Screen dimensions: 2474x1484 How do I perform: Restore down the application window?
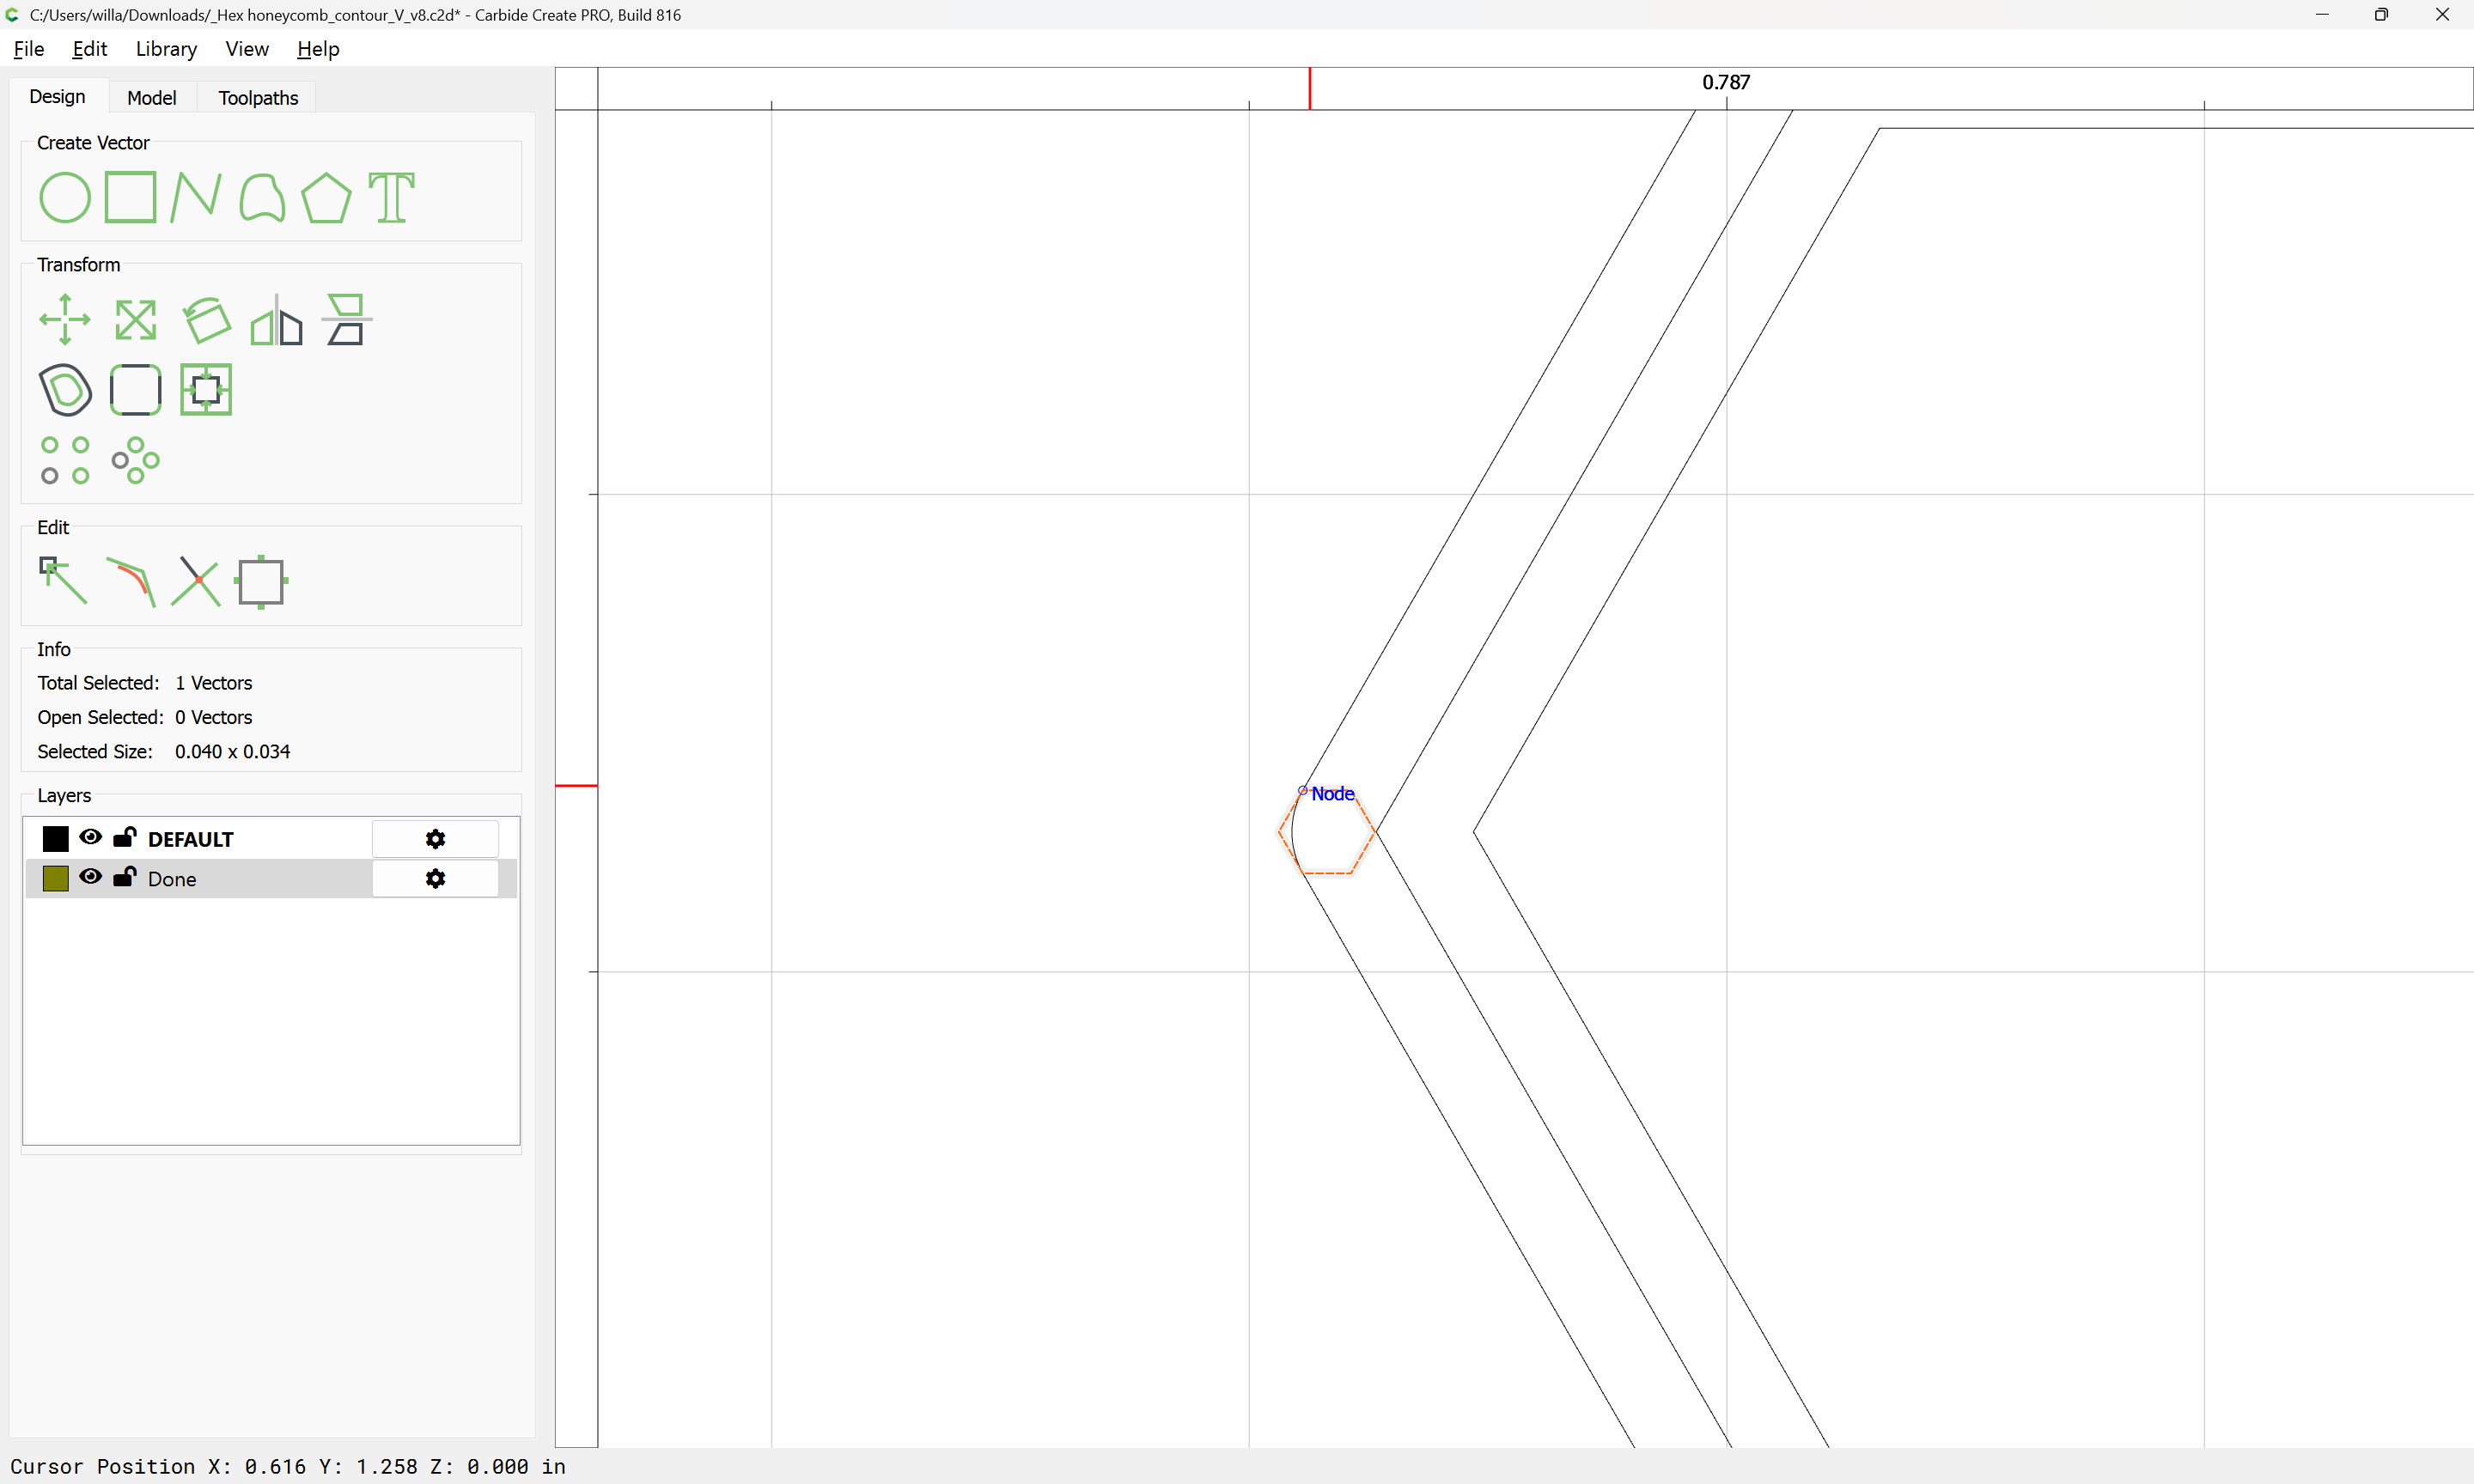pyautogui.click(x=2381, y=14)
